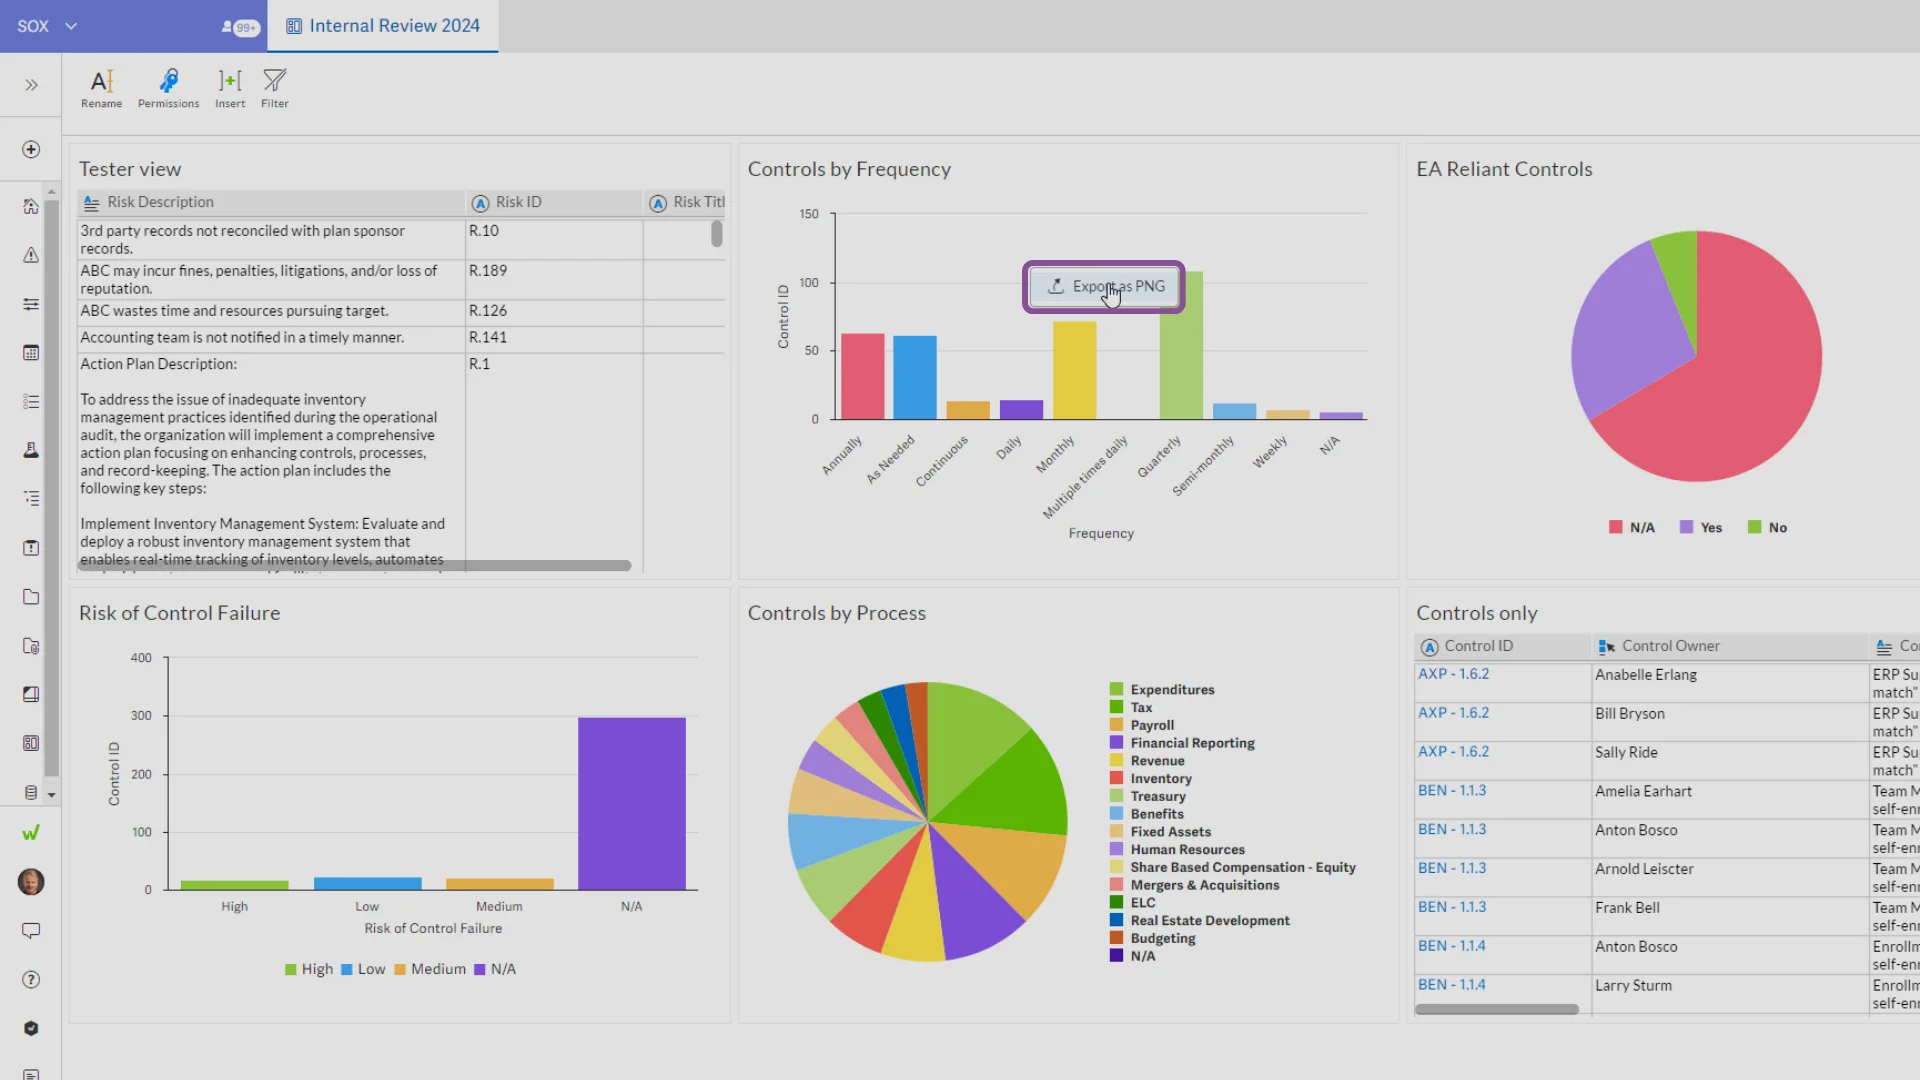1920x1080 pixels.
Task: Open the chat bubble sidebar icon
Action: coord(31,931)
